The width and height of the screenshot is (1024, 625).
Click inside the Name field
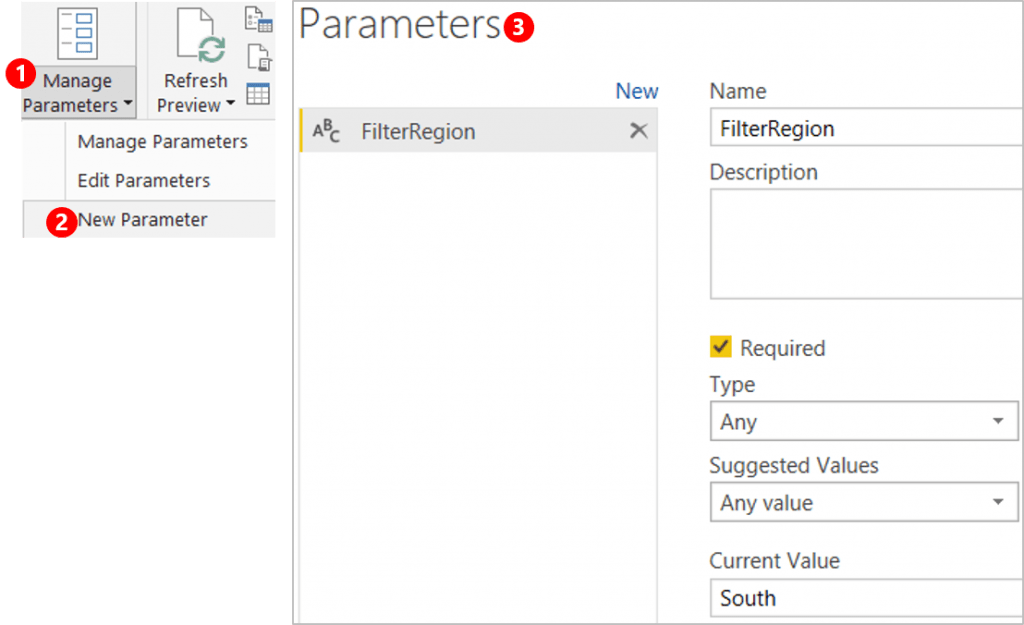(865, 128)
